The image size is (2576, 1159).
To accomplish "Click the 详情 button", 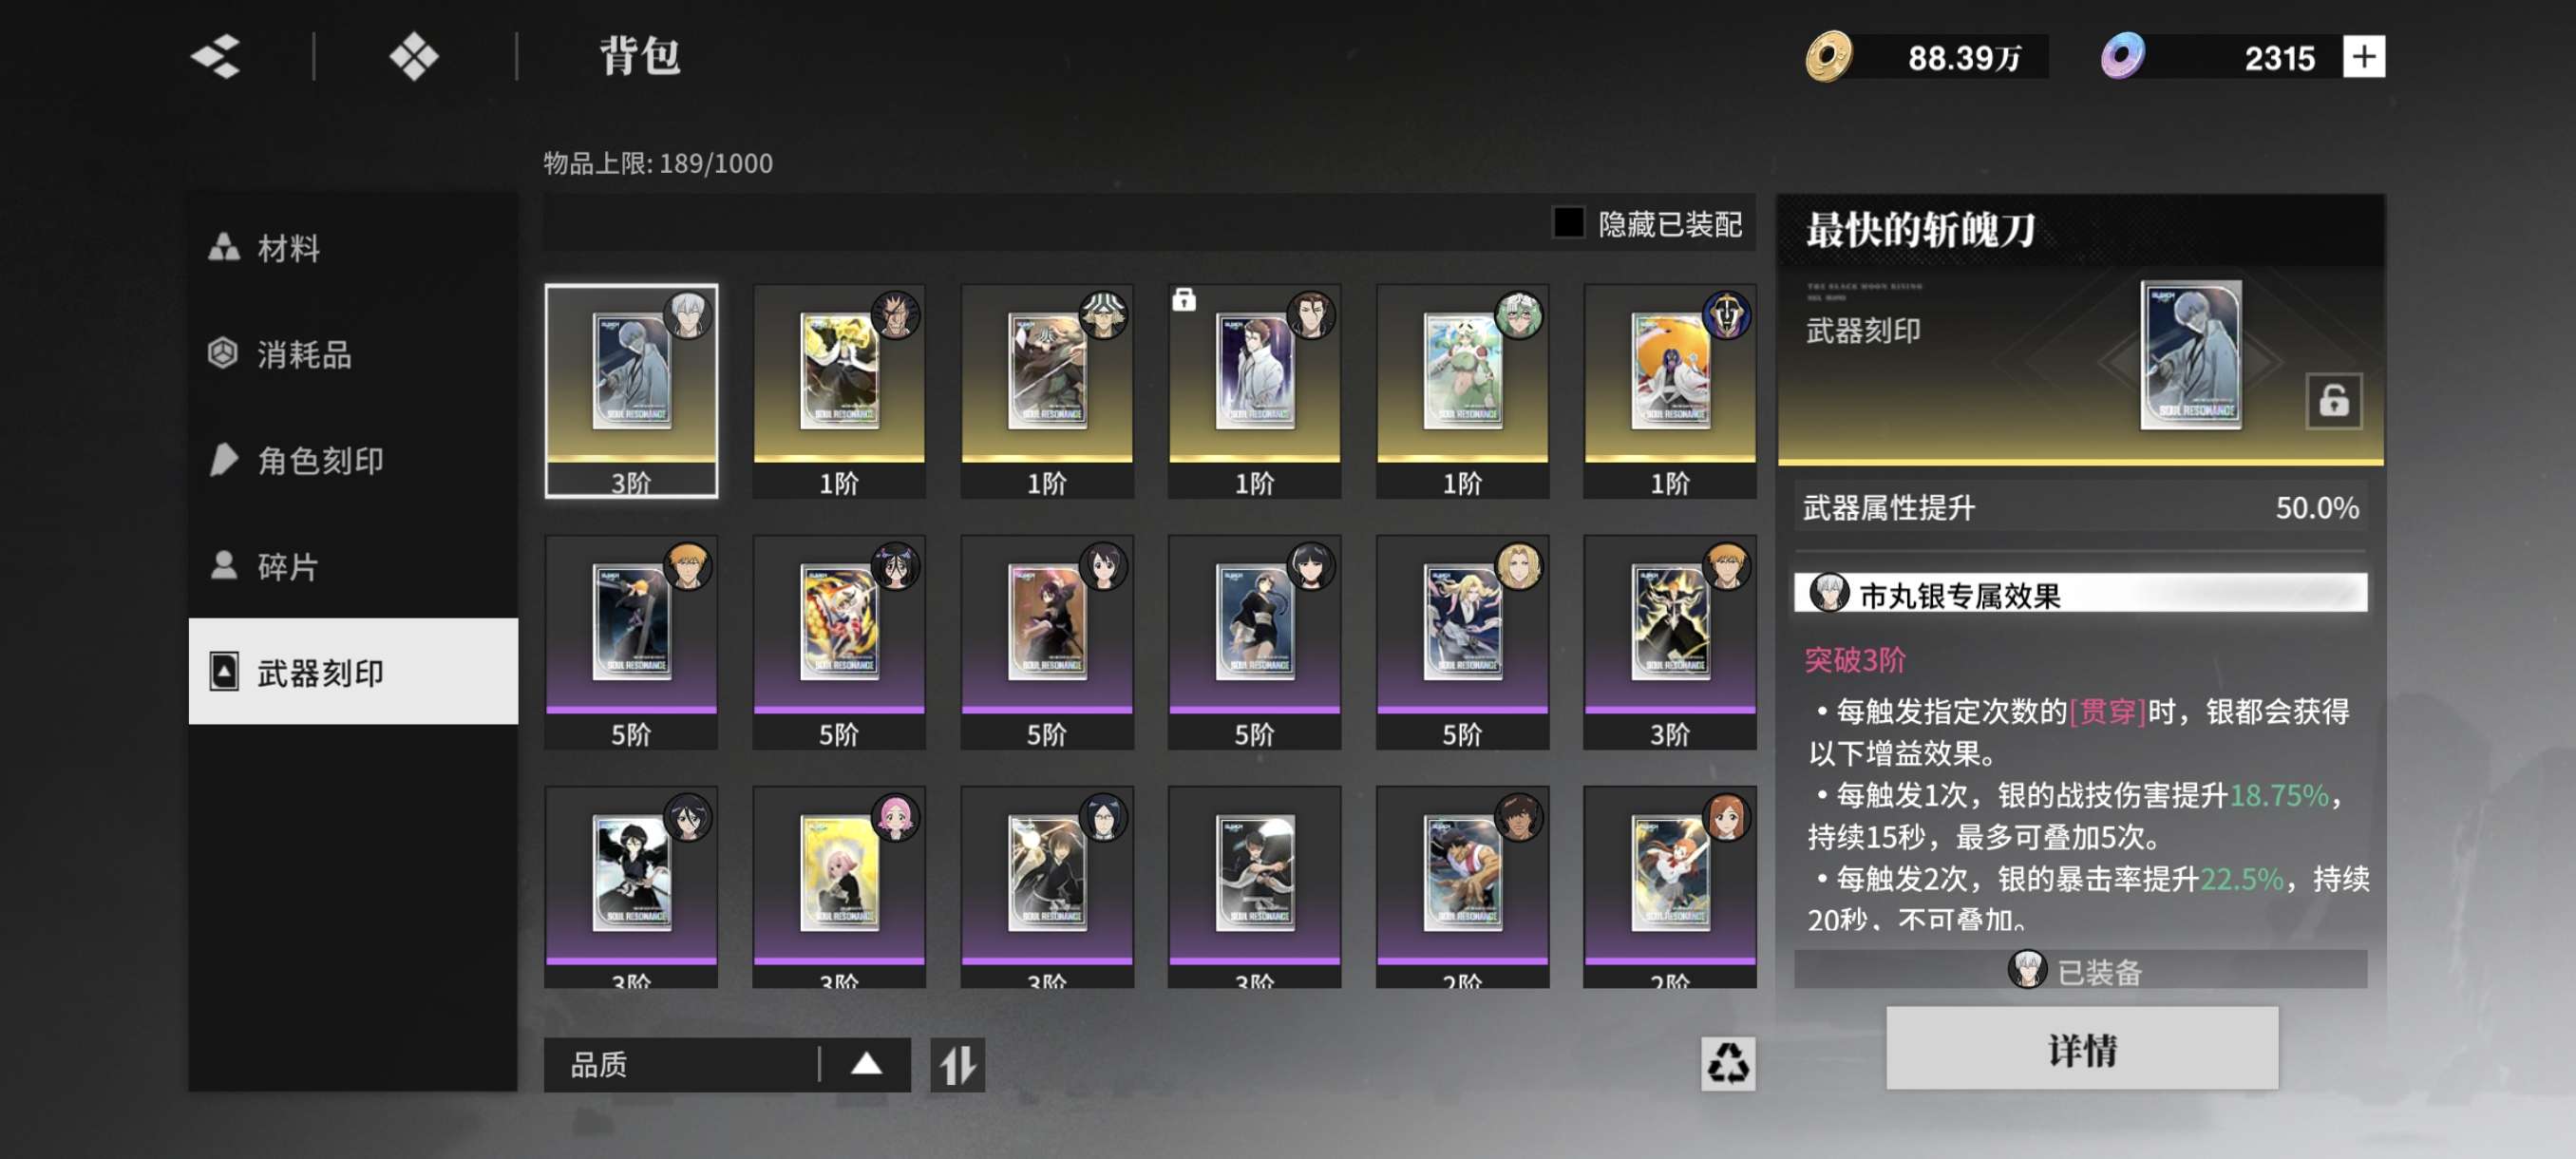I will click(2081, 1049).
